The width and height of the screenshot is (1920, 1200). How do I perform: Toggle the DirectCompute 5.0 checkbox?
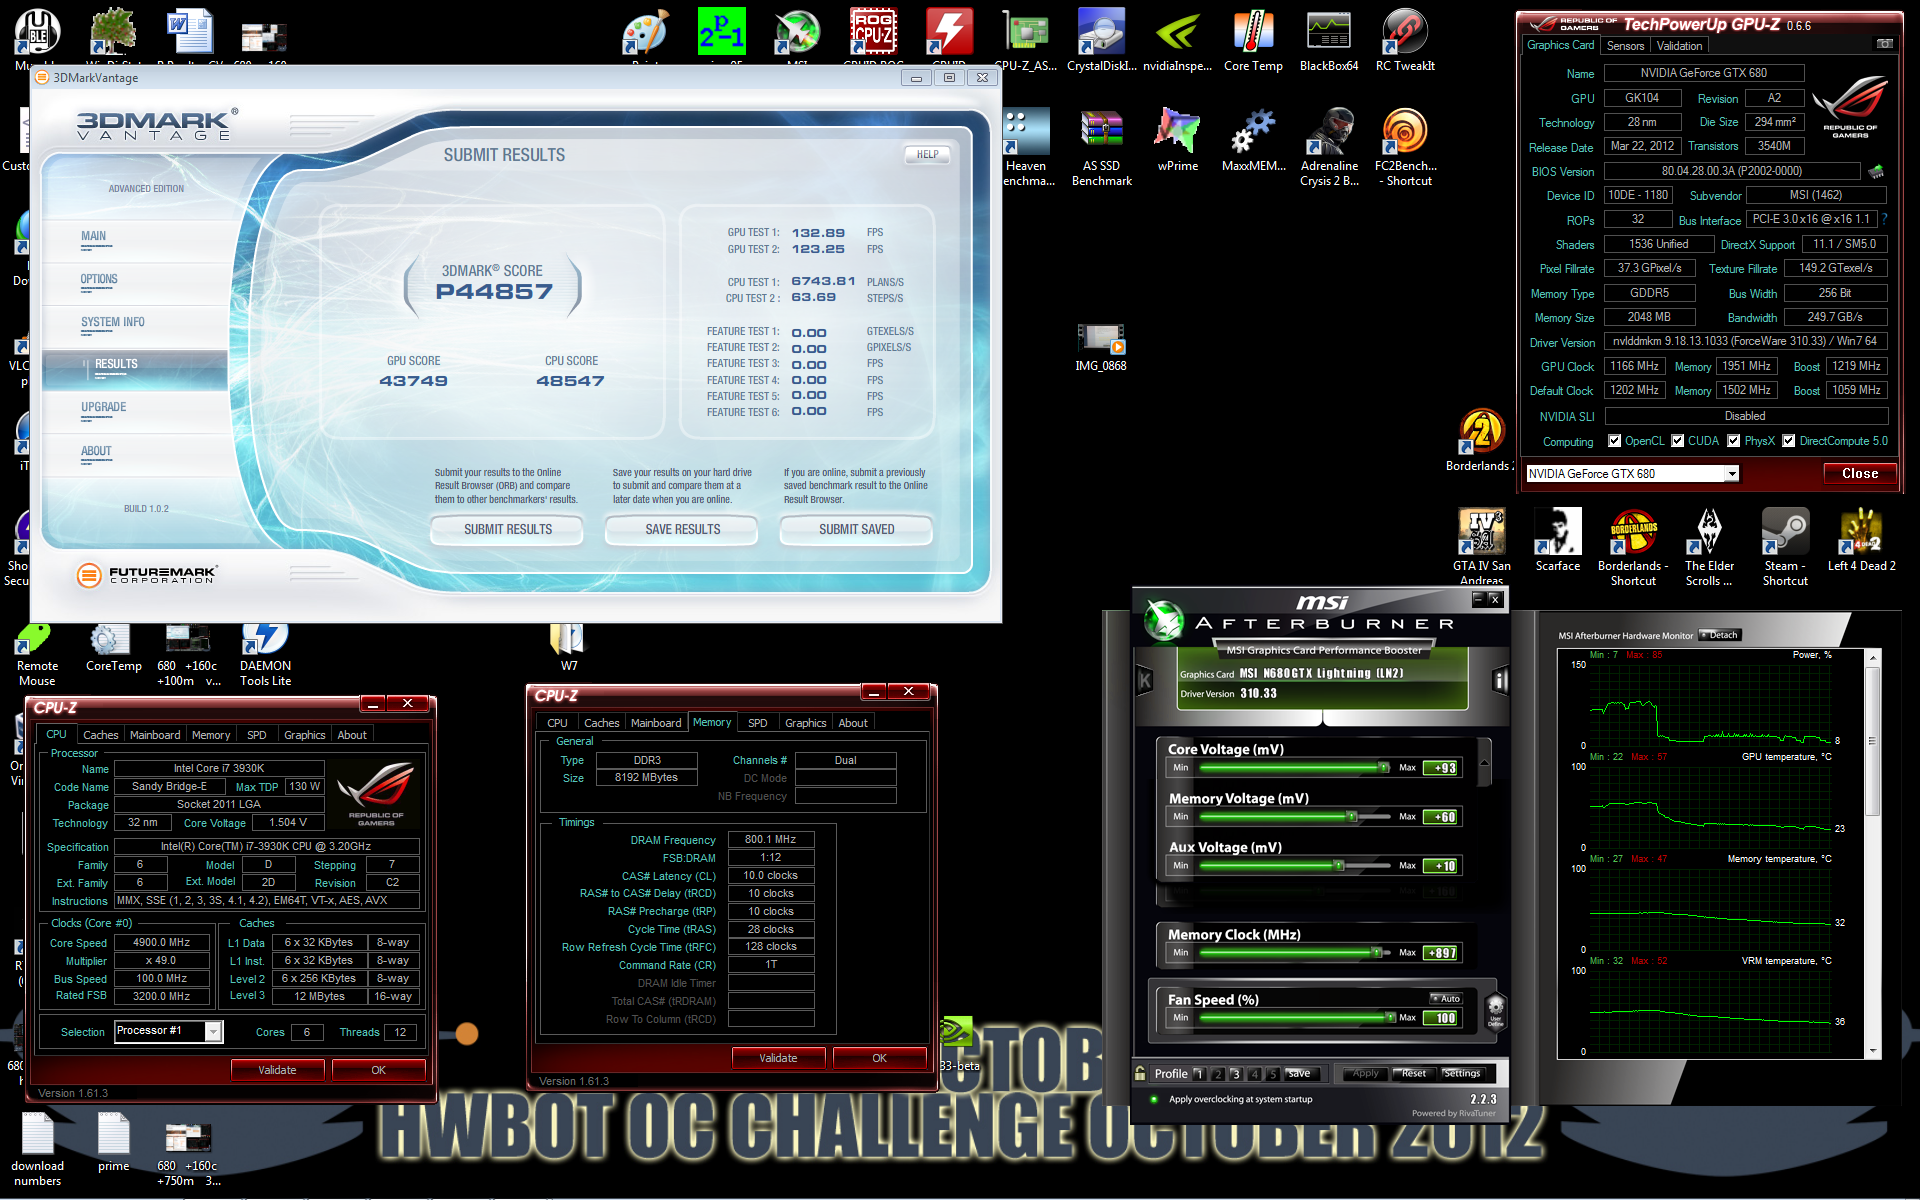pyautogui.click(x=1789, y=441)
